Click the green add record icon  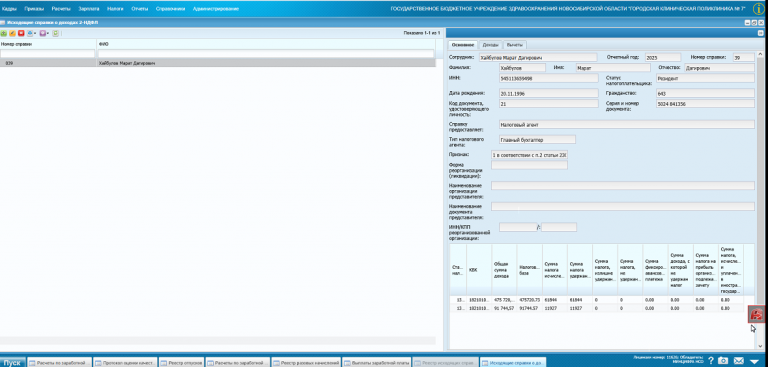pyautogui.click(x=4, y=33)
